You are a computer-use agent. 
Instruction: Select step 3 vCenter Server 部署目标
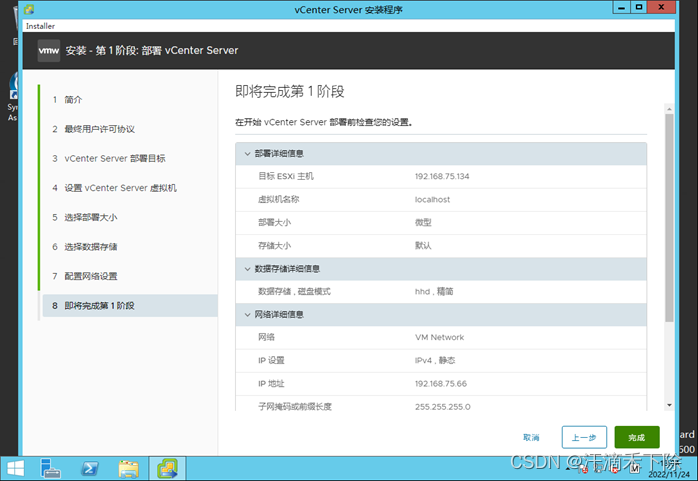click(x=114, y=158)
